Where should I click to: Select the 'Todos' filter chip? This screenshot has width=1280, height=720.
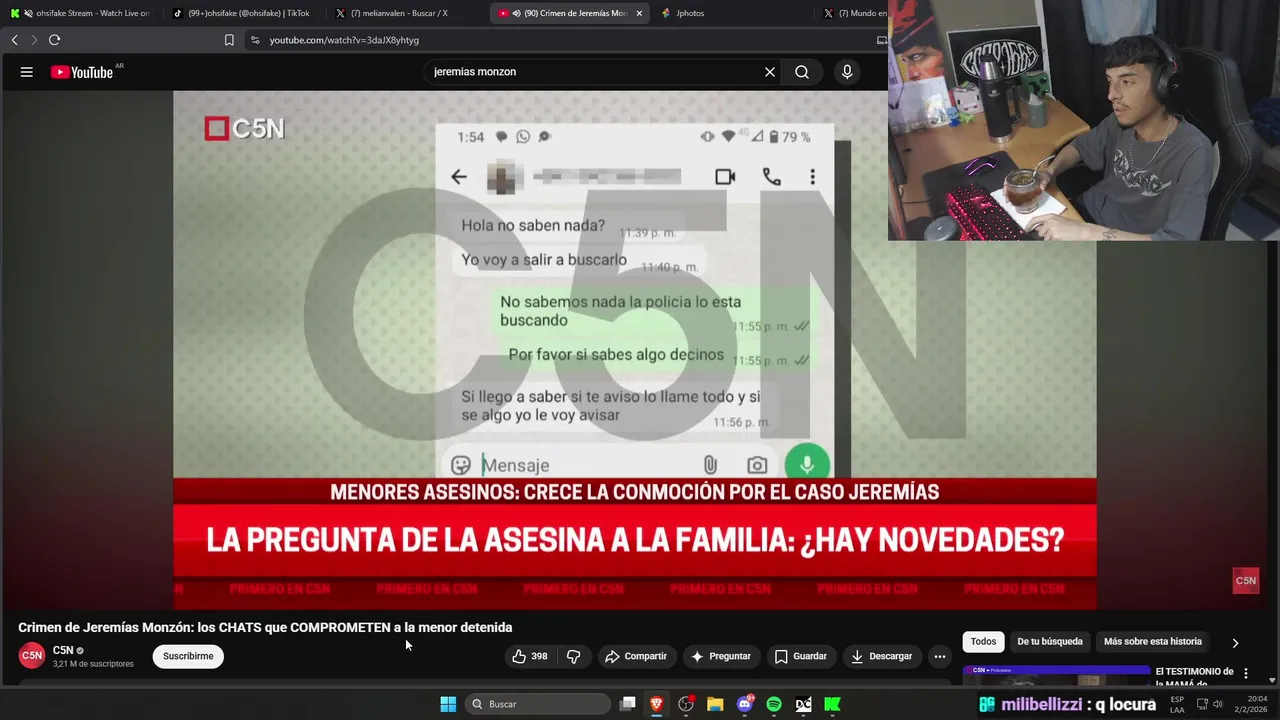[983, 642]
